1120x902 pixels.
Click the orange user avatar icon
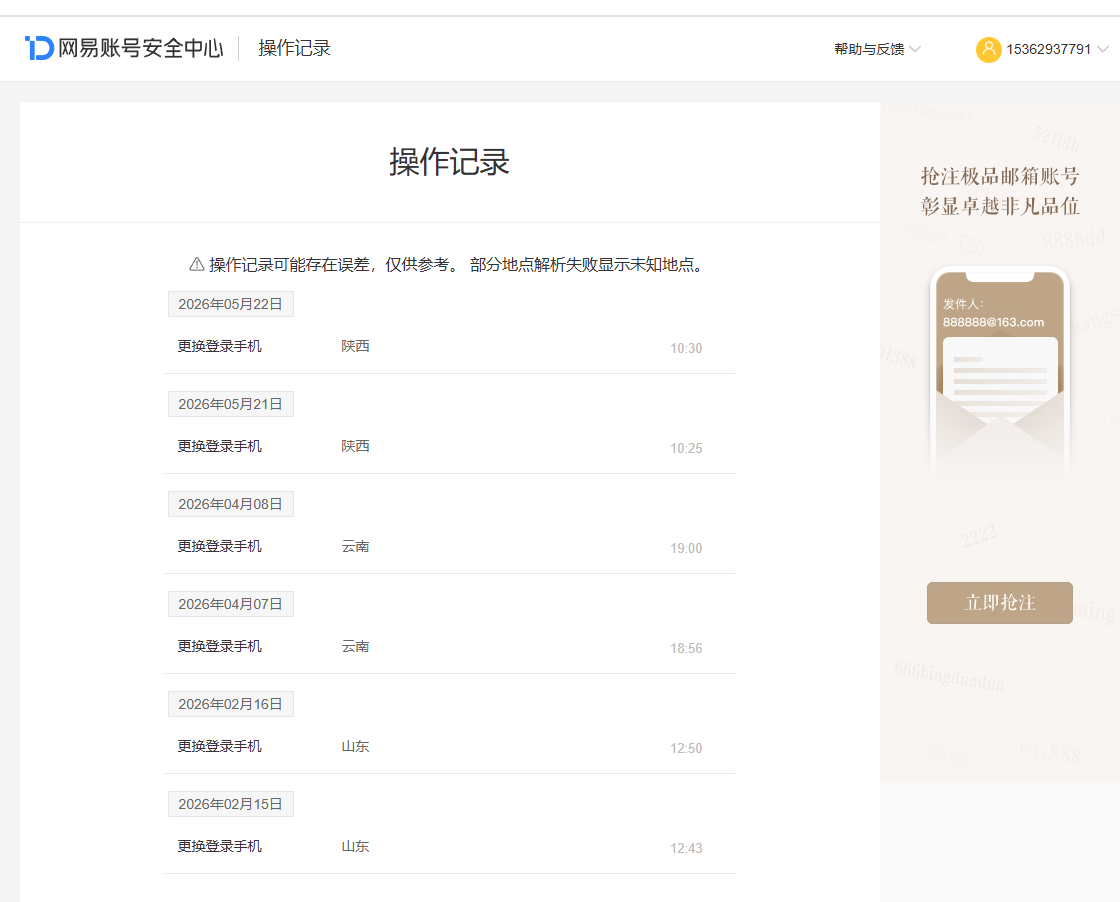tap(989, 49)
